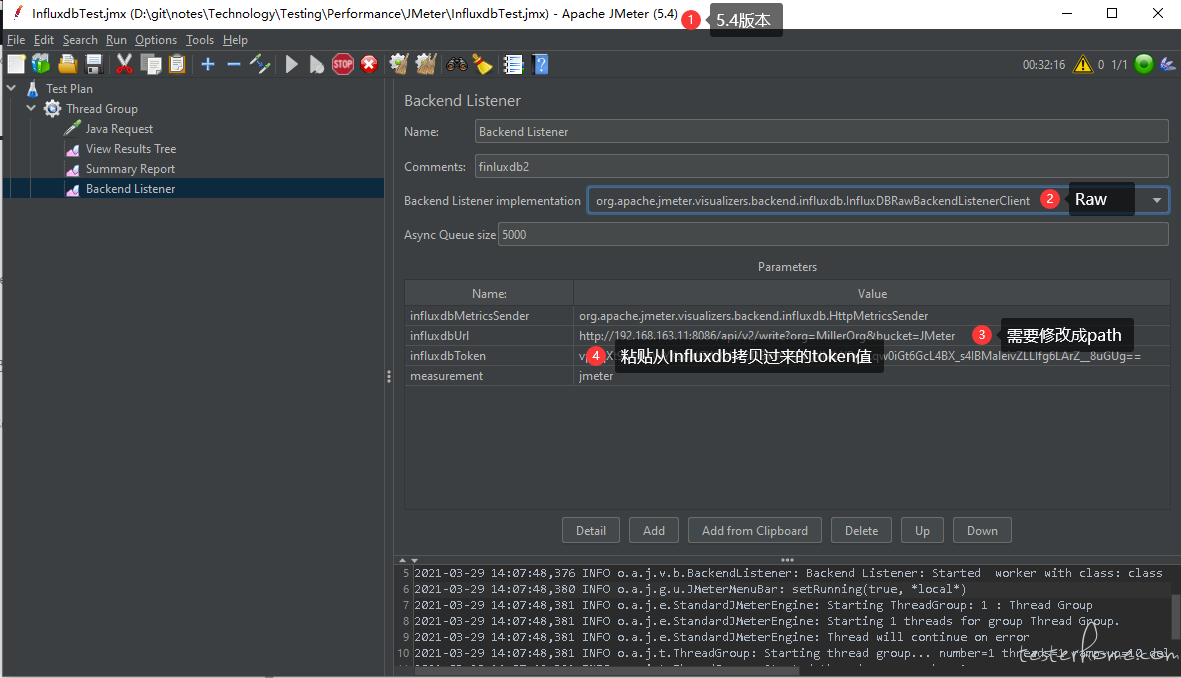Click the Up button
Image resolution: width=1181 pixels, height=678 pixels.
click(x=922, y=530)
